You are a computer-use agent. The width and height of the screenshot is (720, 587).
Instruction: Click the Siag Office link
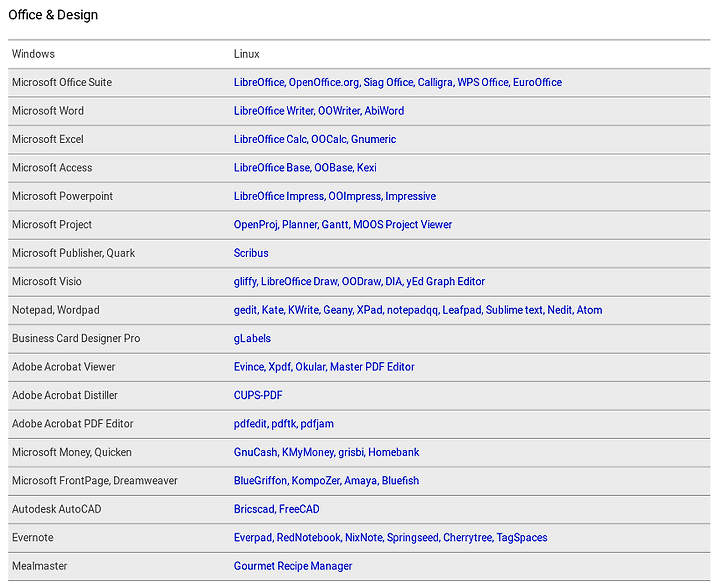(388, 82)
